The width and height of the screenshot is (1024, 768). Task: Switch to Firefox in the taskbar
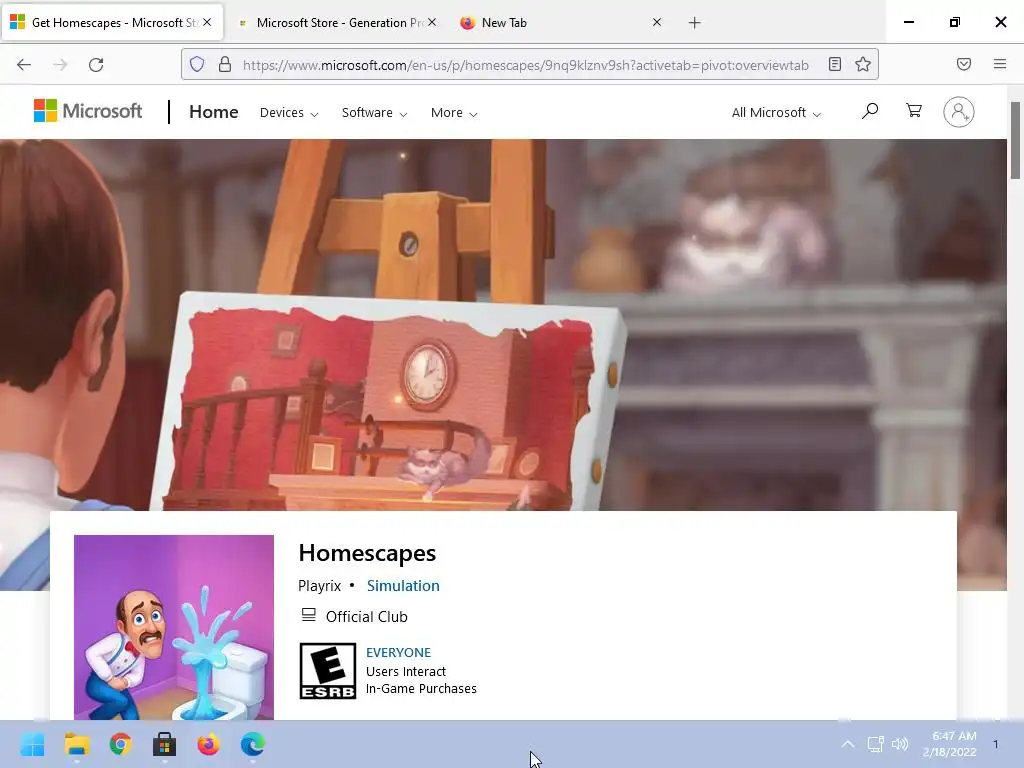point(208,744)
